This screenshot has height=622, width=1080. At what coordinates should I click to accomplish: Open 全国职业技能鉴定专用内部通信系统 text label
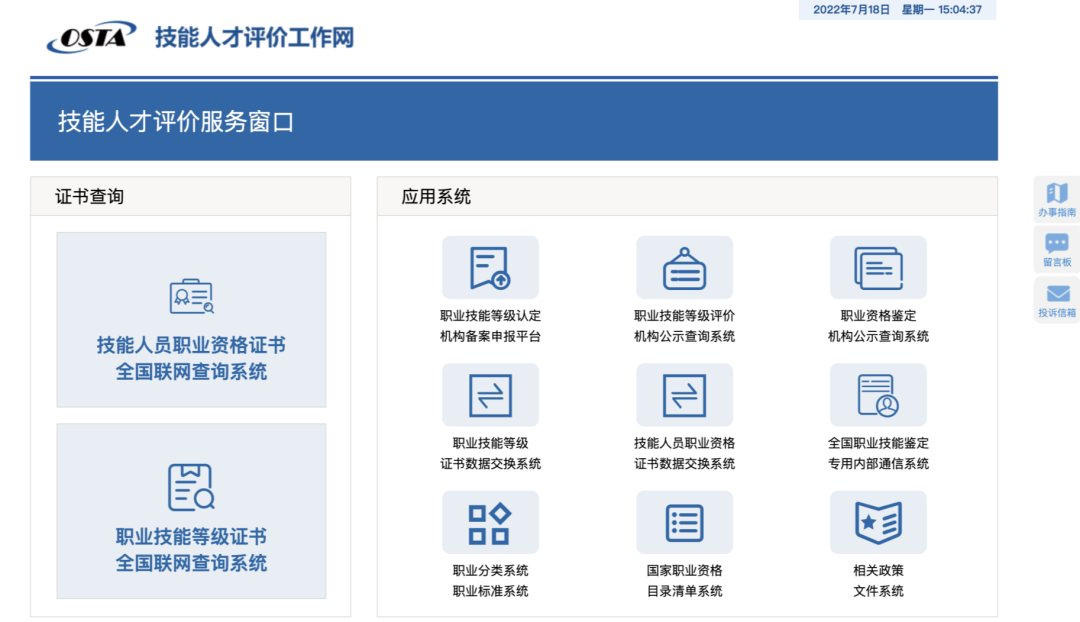pyautogui.click(x=878, y=453)
